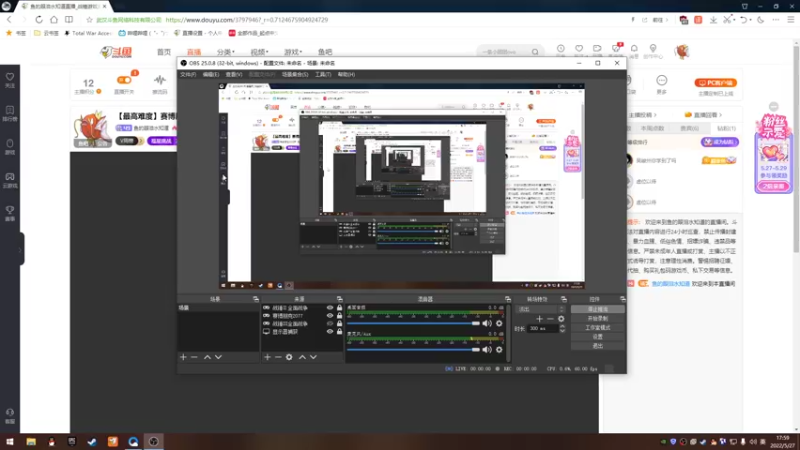Open OBS 查看(V) menu
This screenshot has height=450, width=800.
[x=234, y=74]
